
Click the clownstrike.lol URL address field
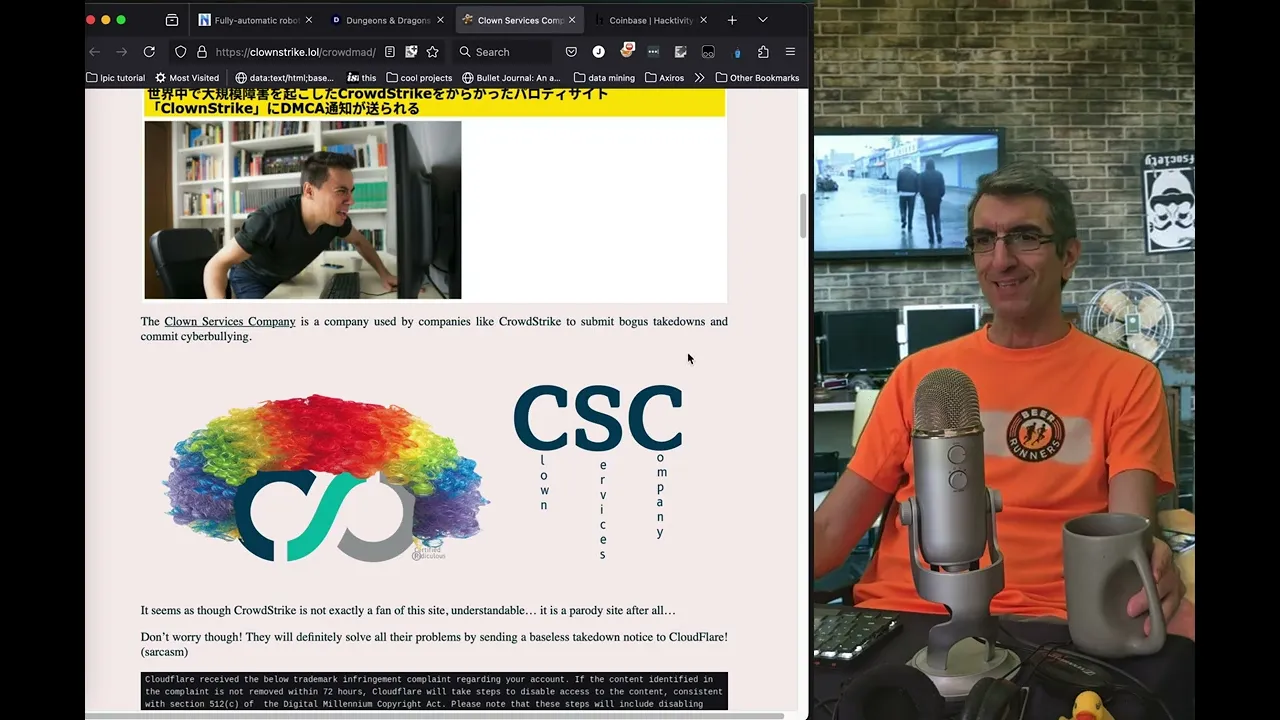[296, 52]
